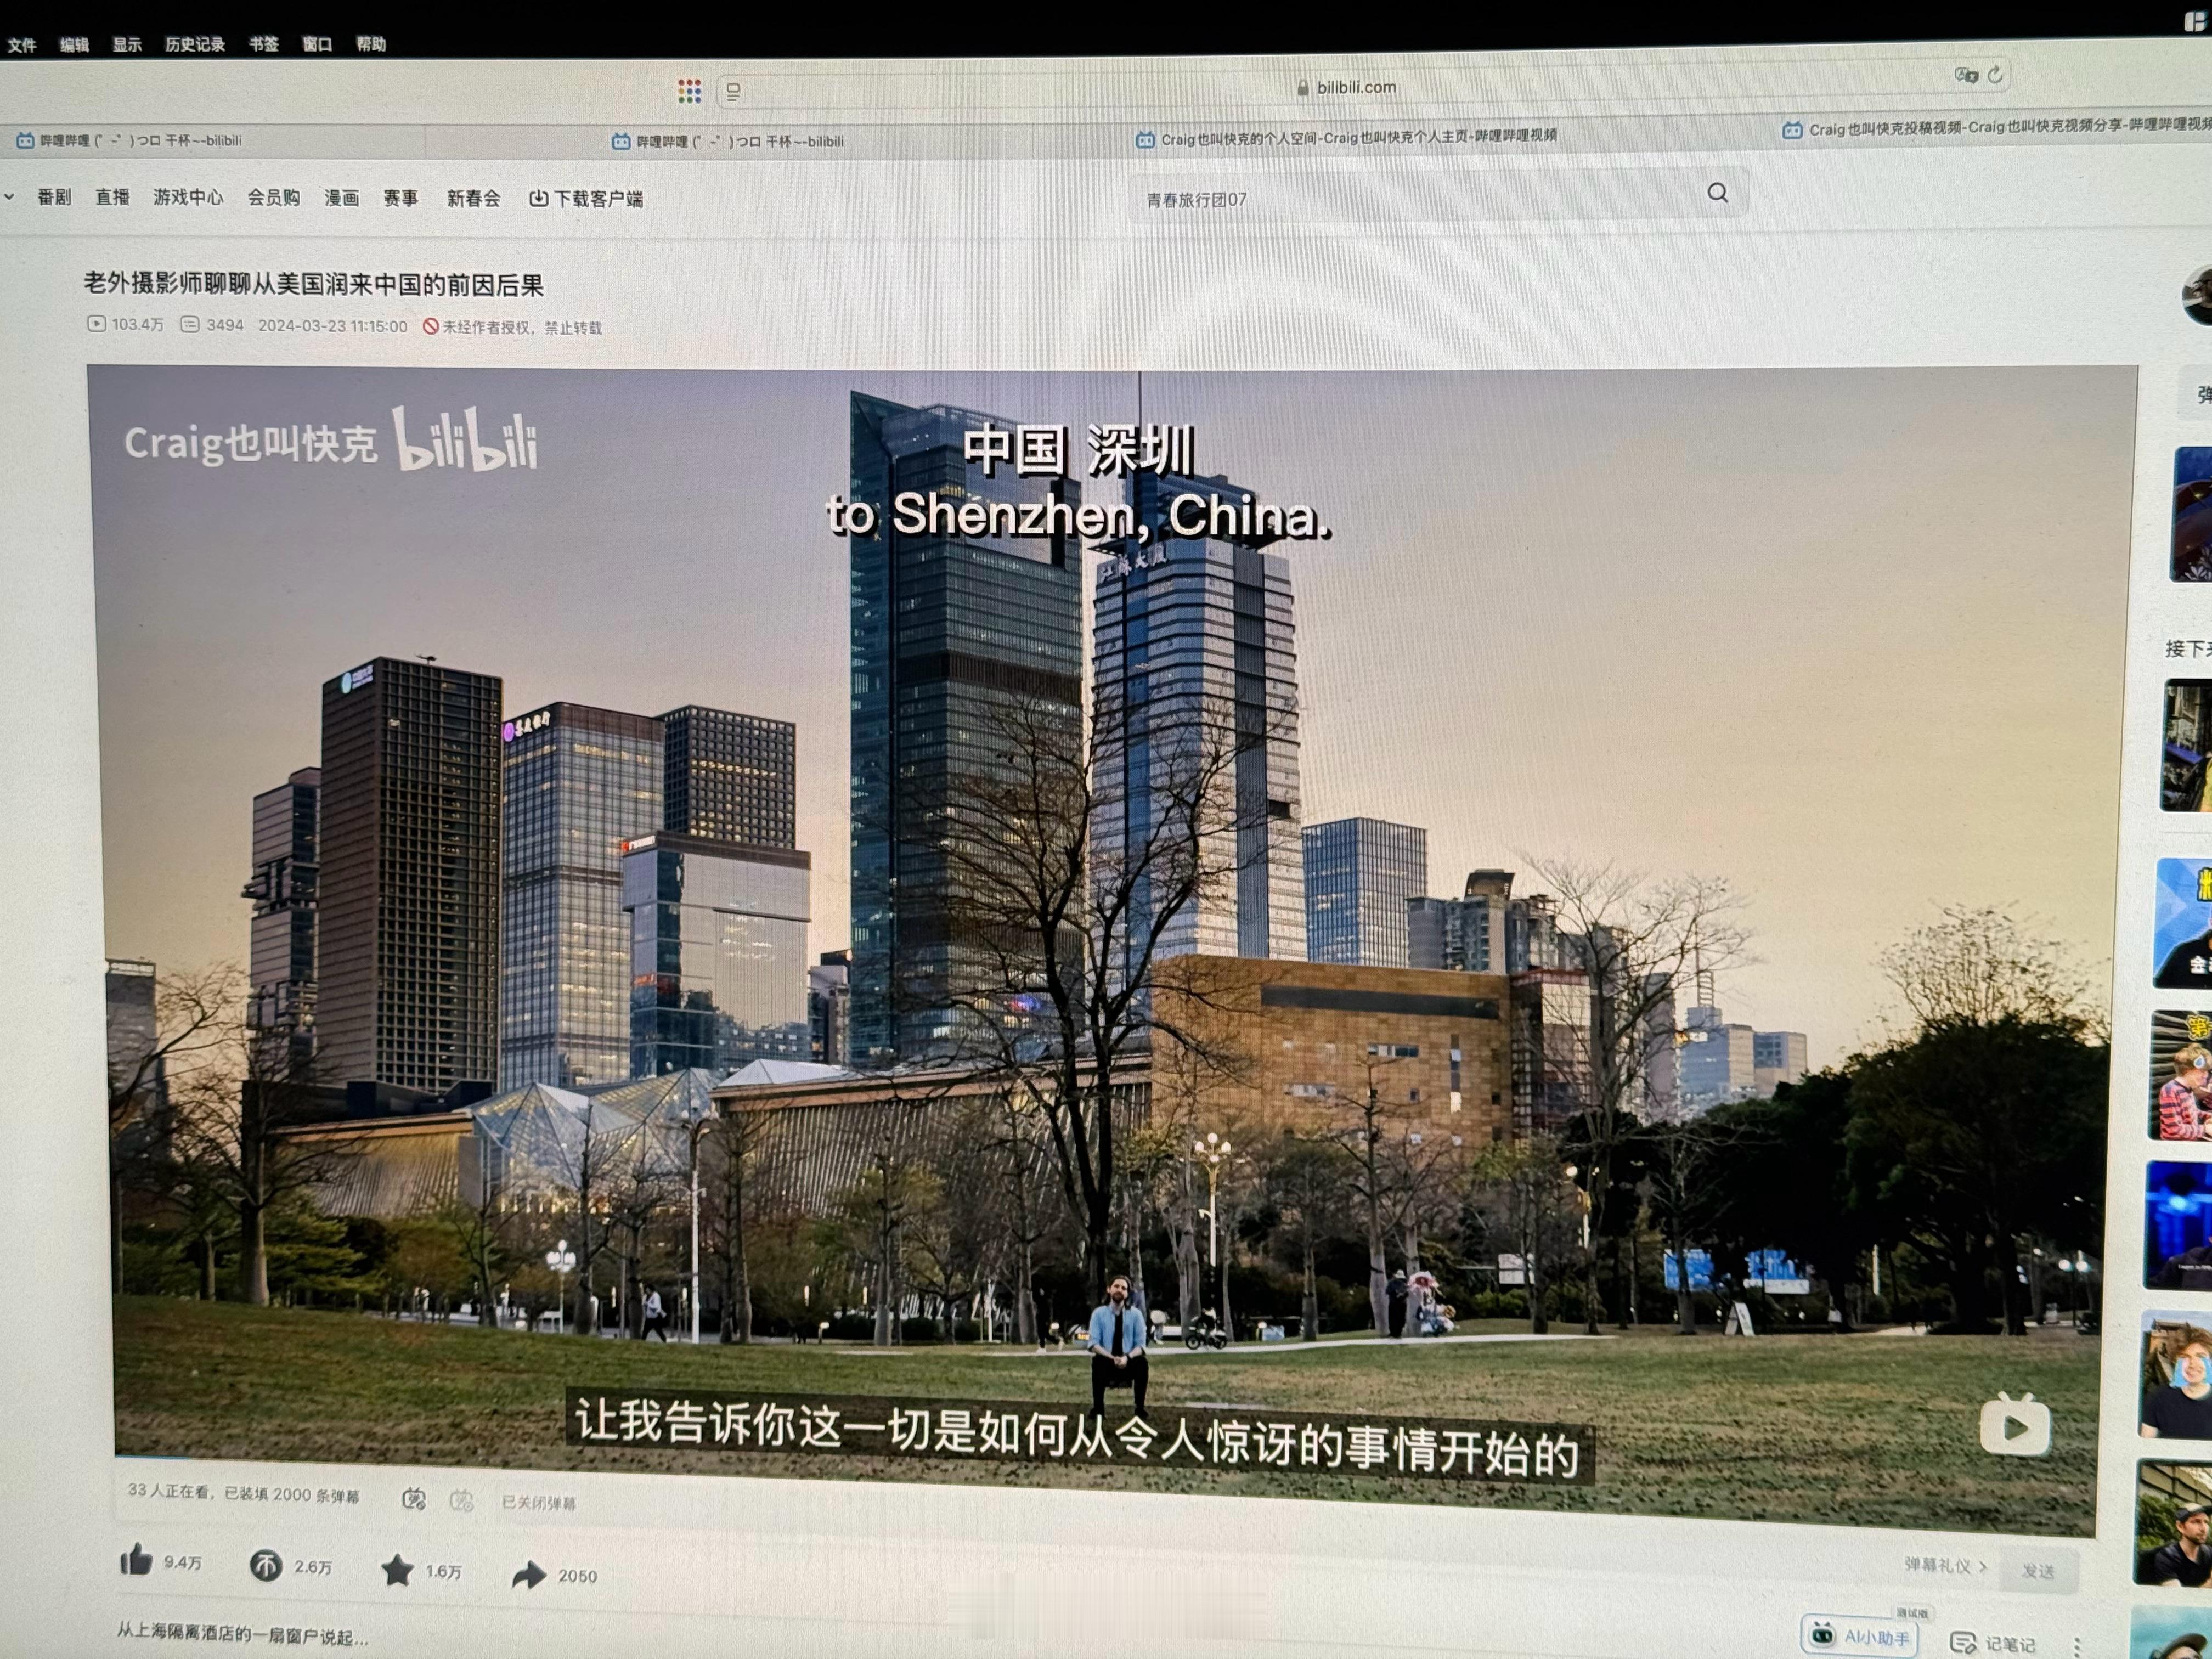Open the 窗口 menu in the menu bar

pos(317,44)
